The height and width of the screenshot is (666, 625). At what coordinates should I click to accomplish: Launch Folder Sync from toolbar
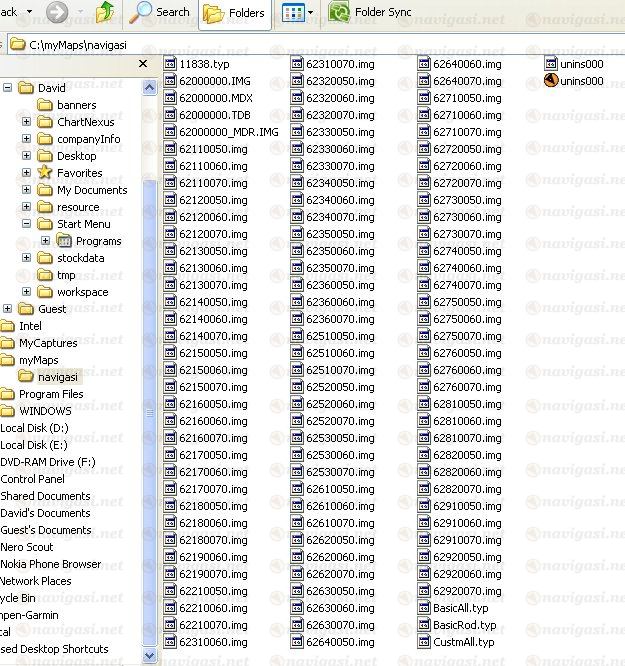click(370, 12)
